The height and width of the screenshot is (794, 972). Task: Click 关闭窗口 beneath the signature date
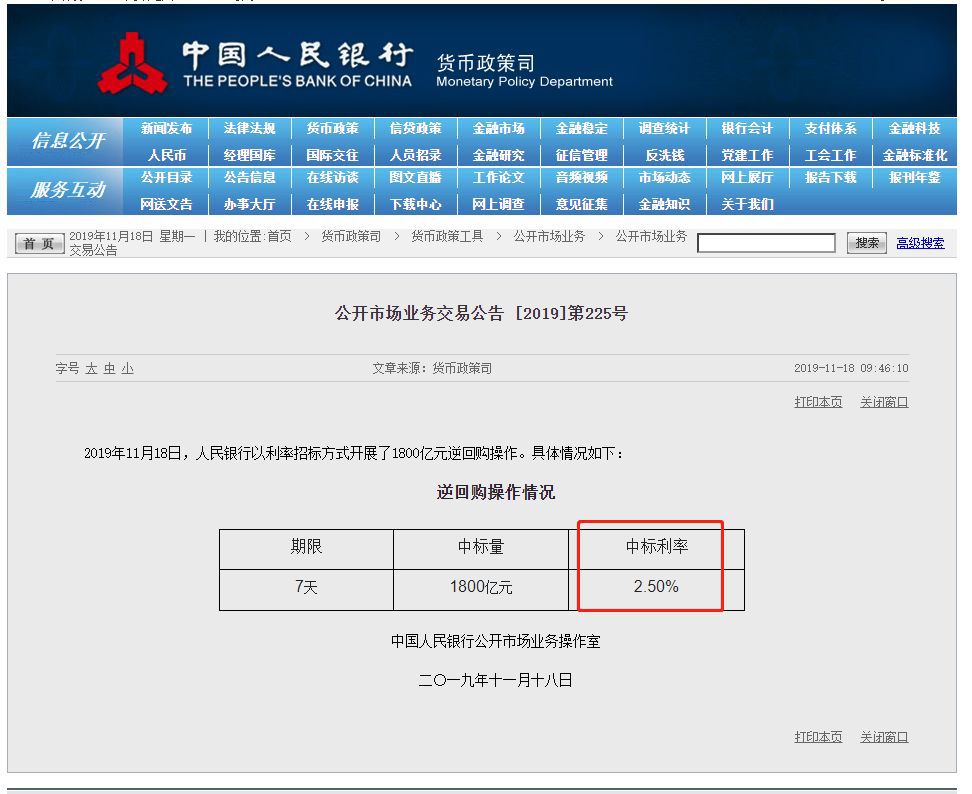[884, 737]
